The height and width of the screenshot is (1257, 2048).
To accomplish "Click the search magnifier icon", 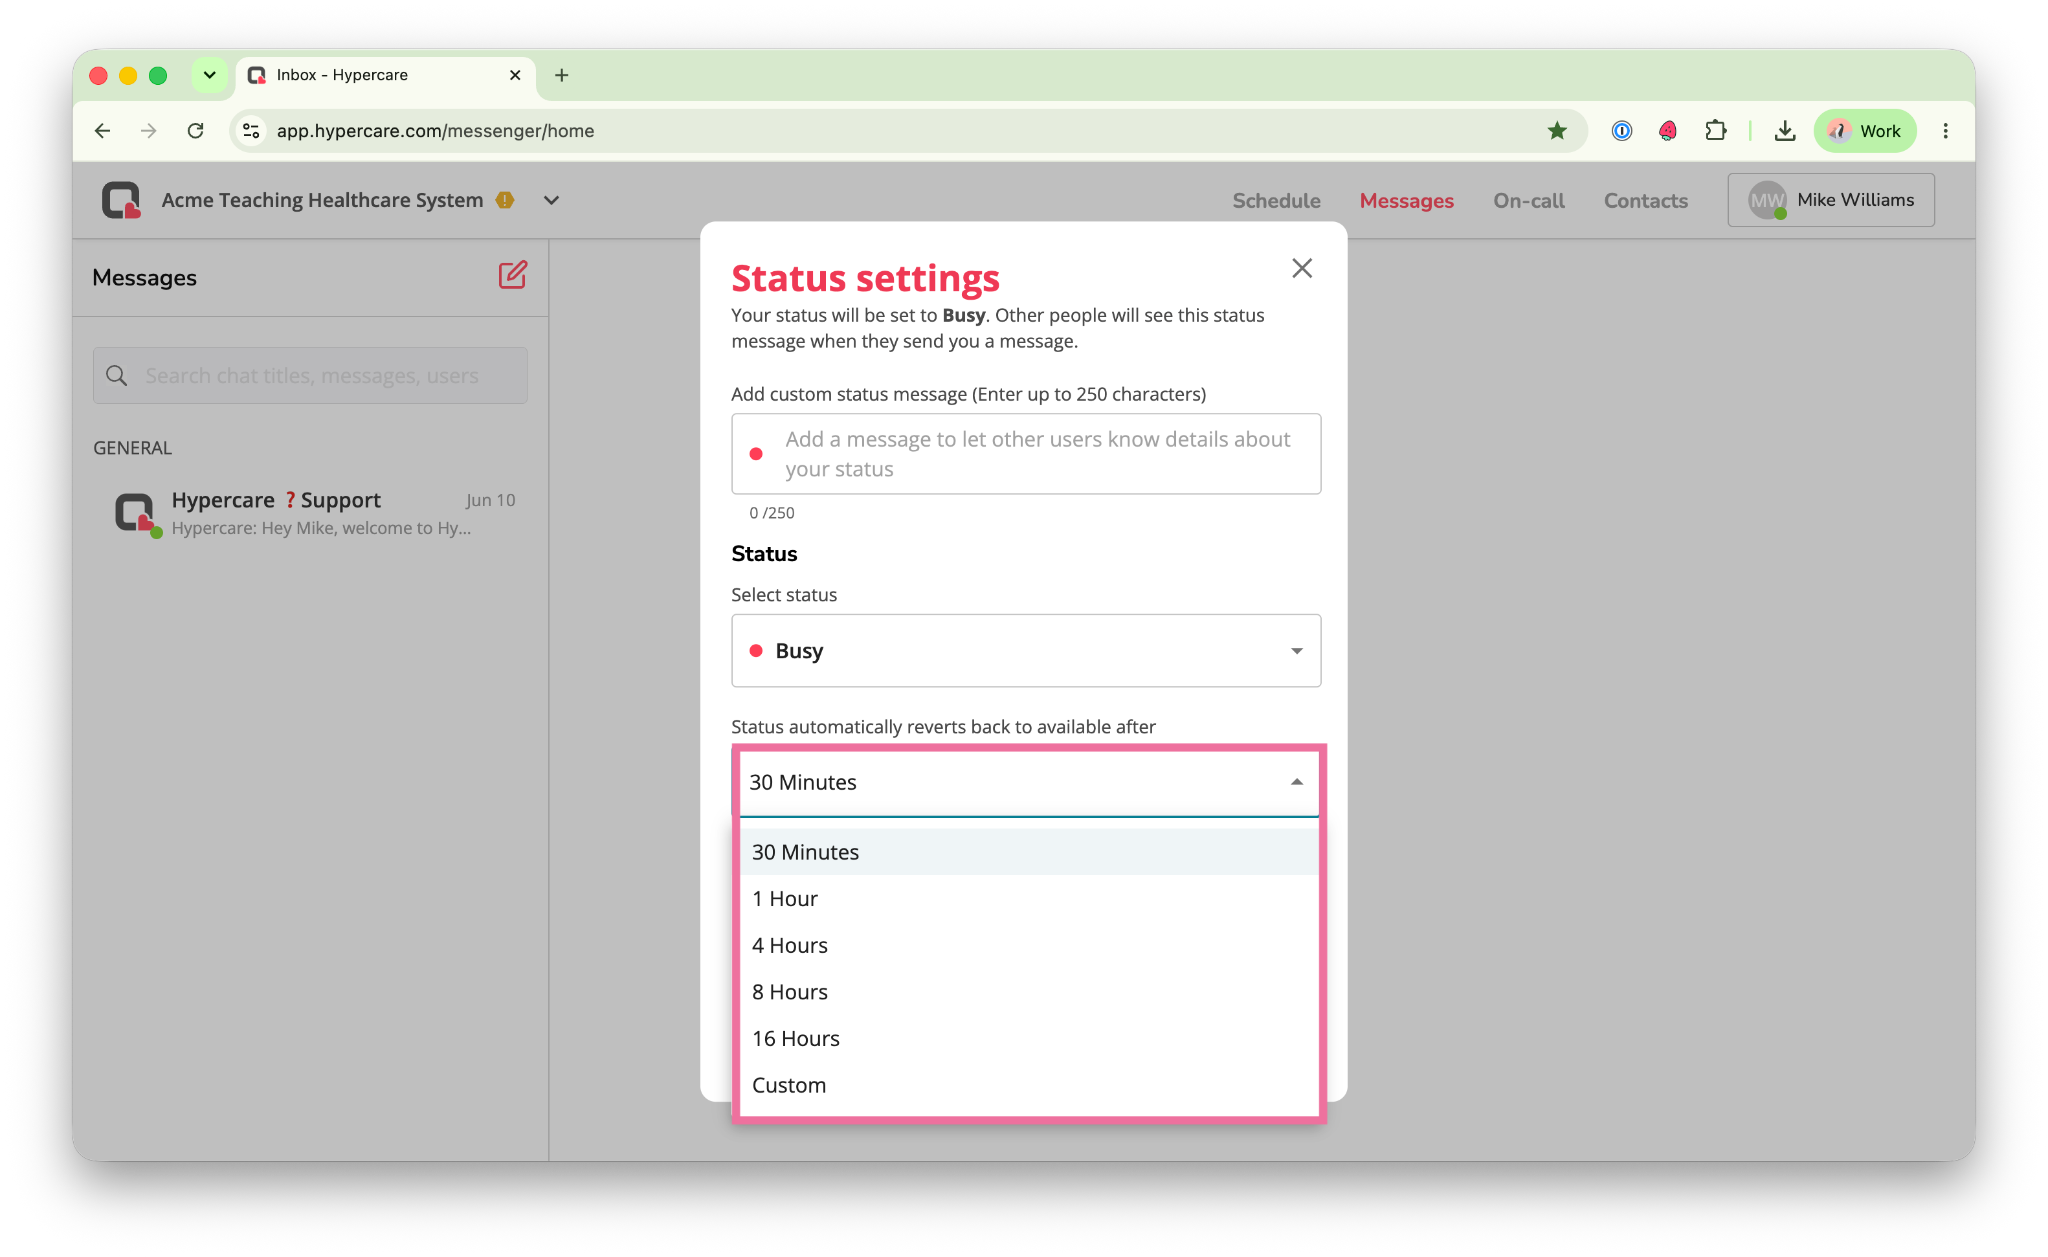I will coord(117,375).
